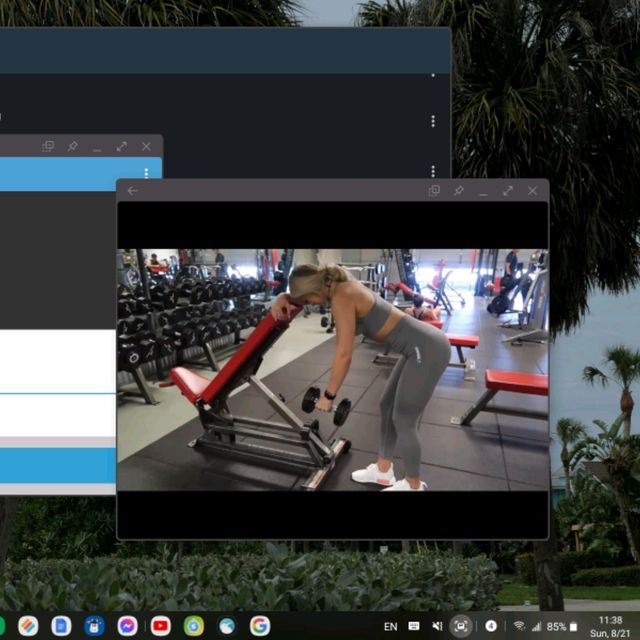Click the multi-window icon in video window
Screen dimensions: 640x640
(x=434, y=191)
